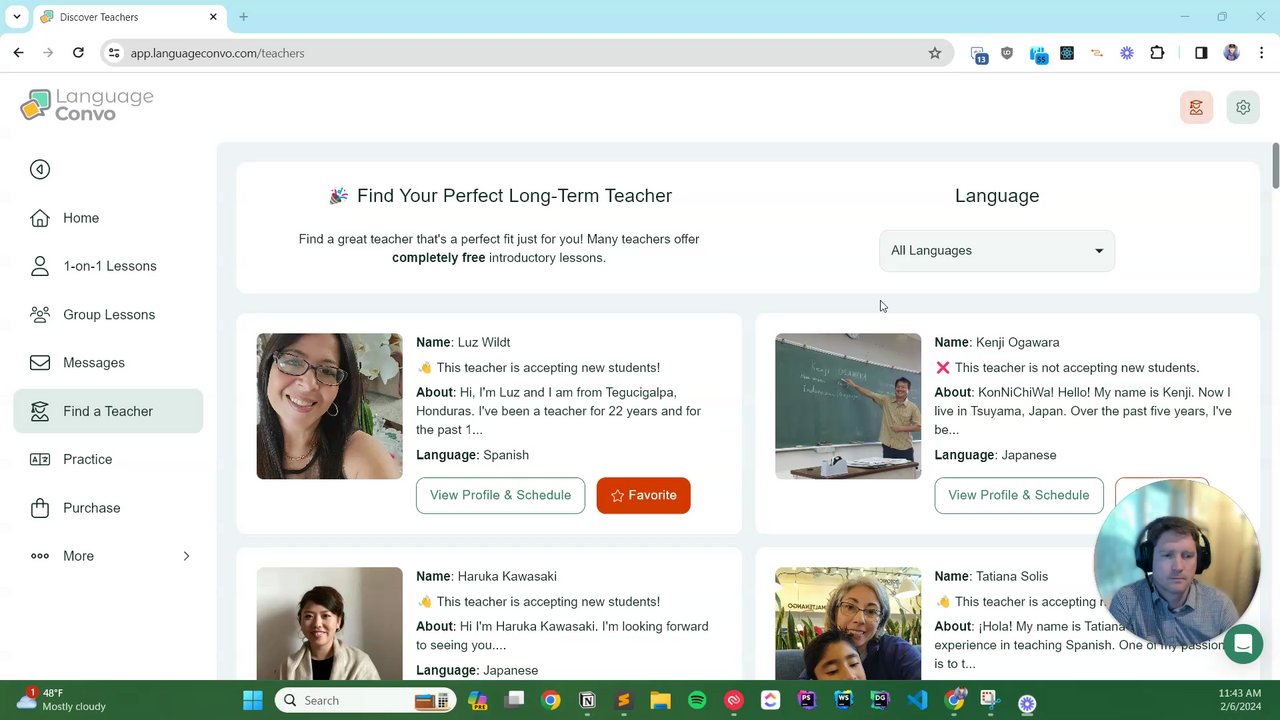The height and width of the screenshot is (720, 1280).
Task: Open 1-on-1 Lessons menu item
Action: (108, 266)
